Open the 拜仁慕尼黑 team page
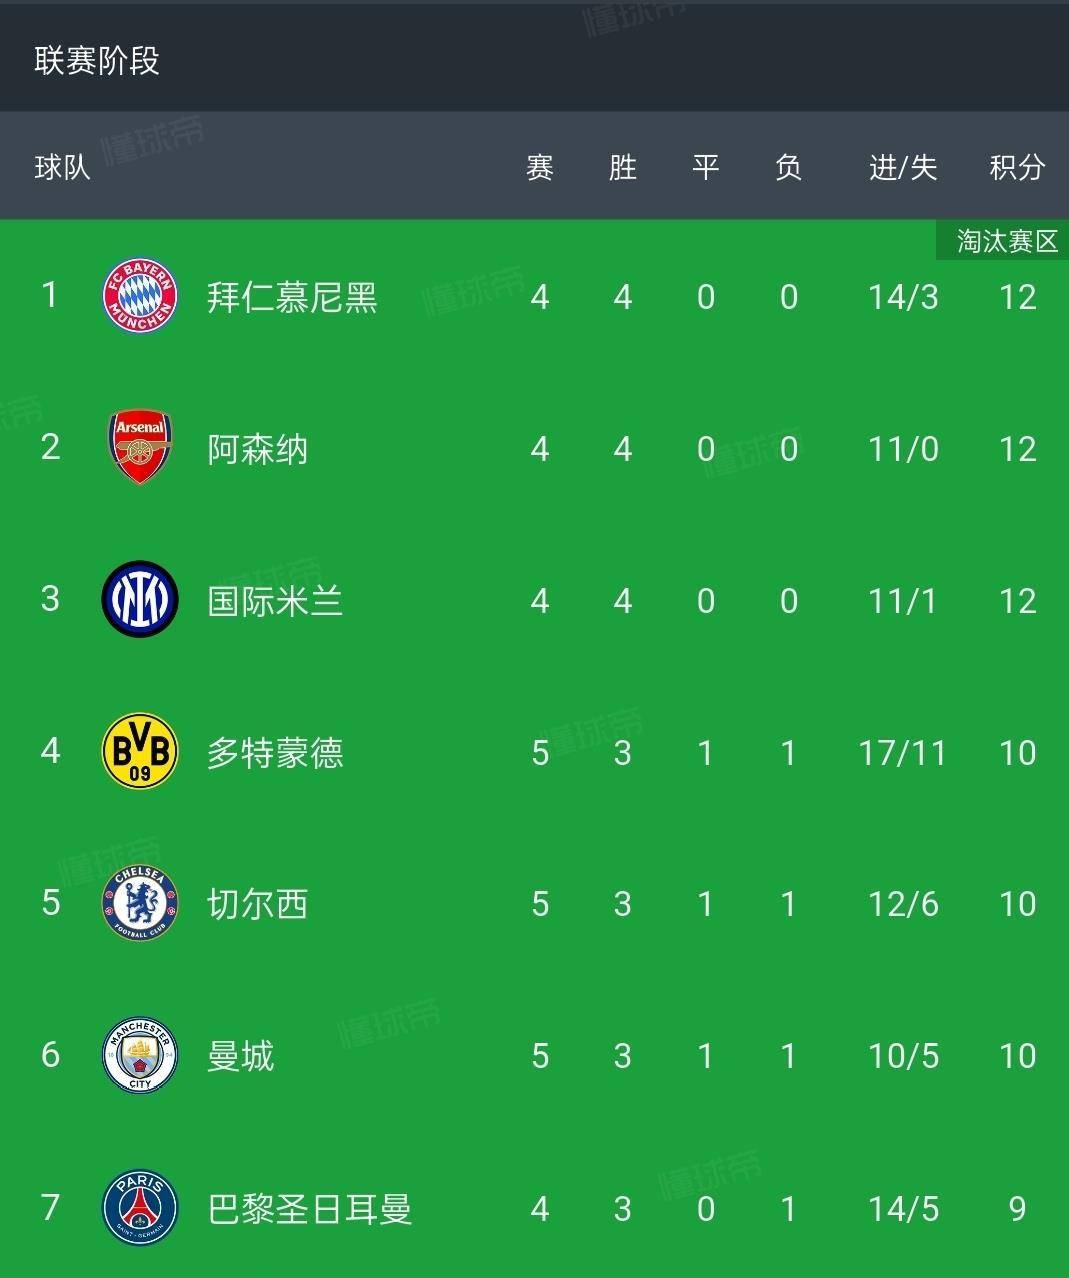 pyautogui.click(x=292, y=298)
